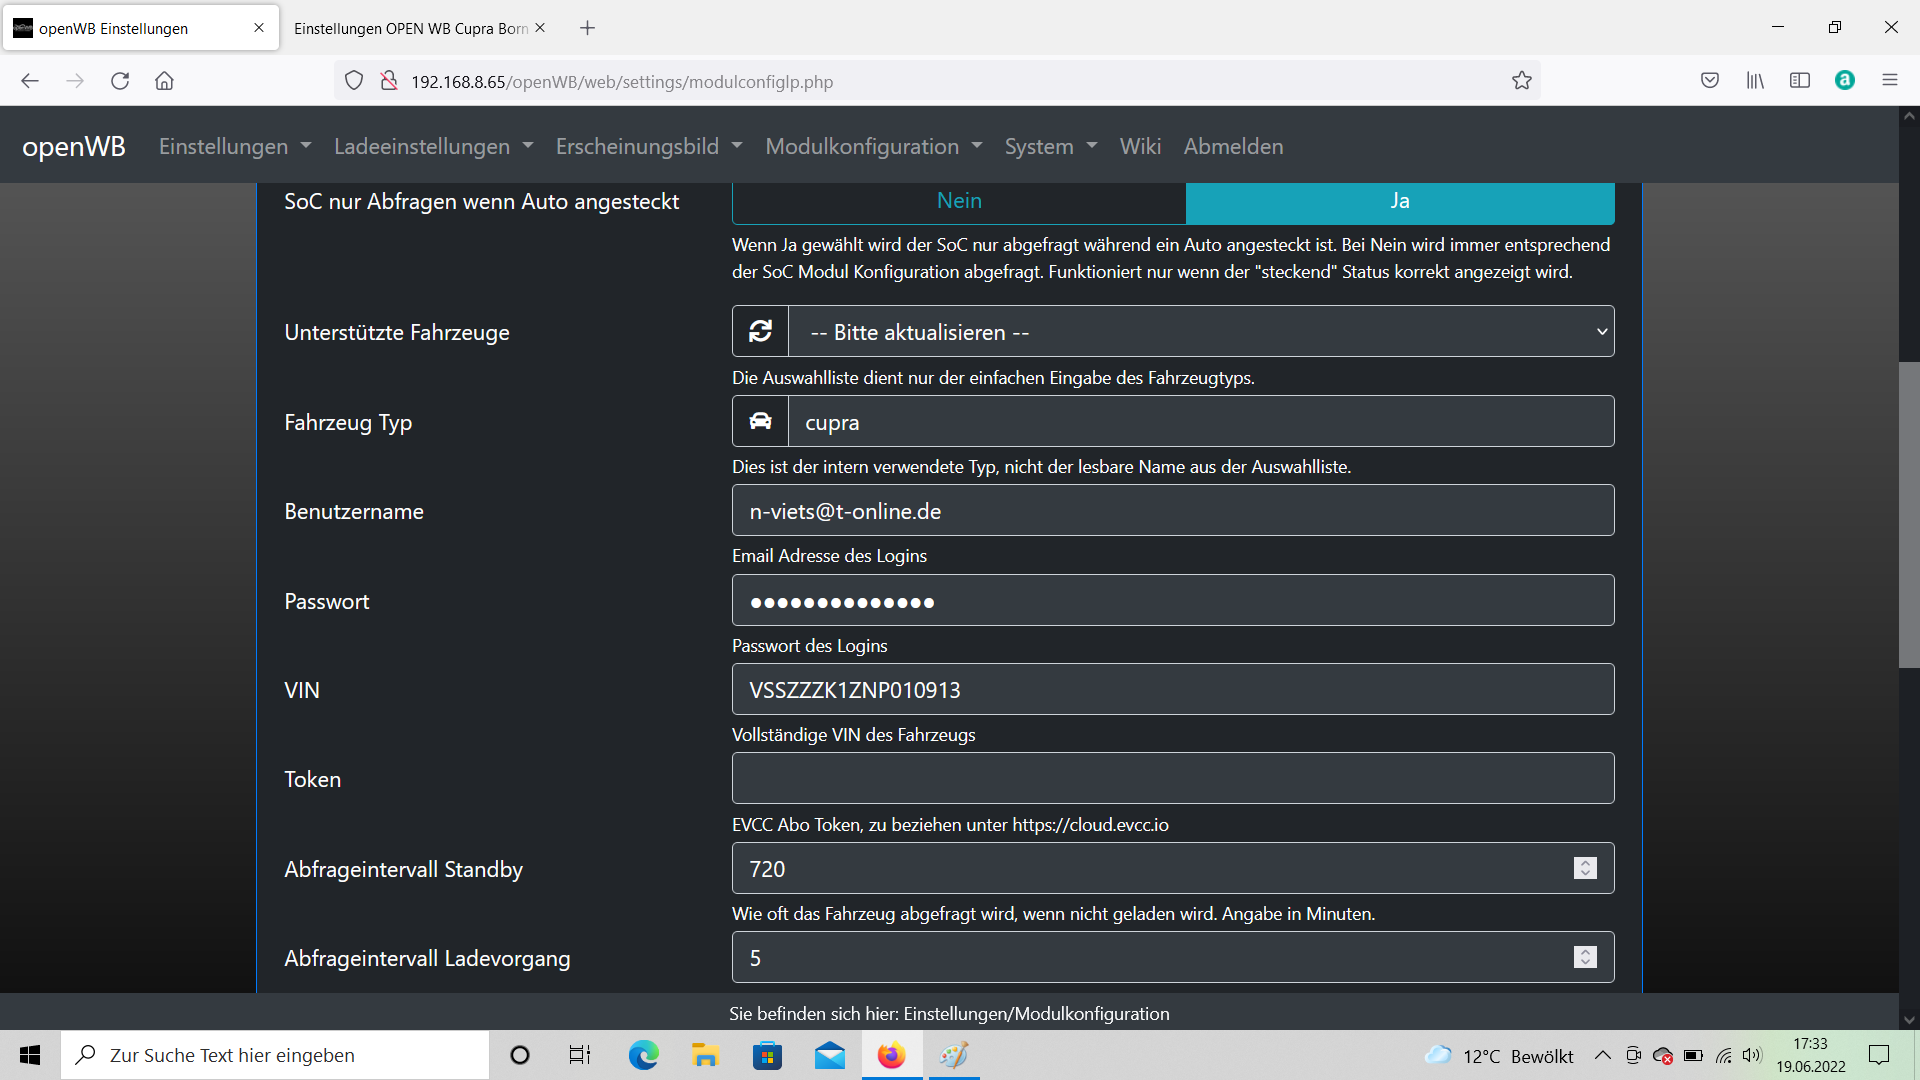Click refresh icon beside Unterstützte Fahrzeuge

tap(760, 331)
